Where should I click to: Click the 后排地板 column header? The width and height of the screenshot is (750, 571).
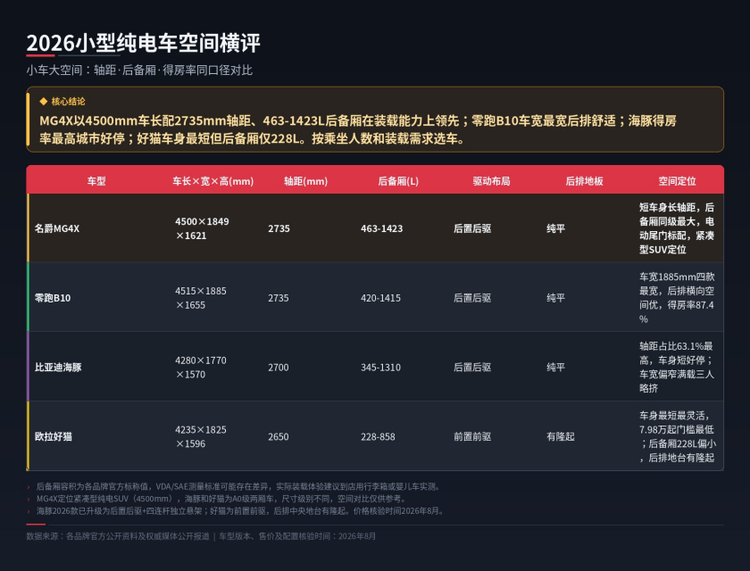tap(584, 181)
